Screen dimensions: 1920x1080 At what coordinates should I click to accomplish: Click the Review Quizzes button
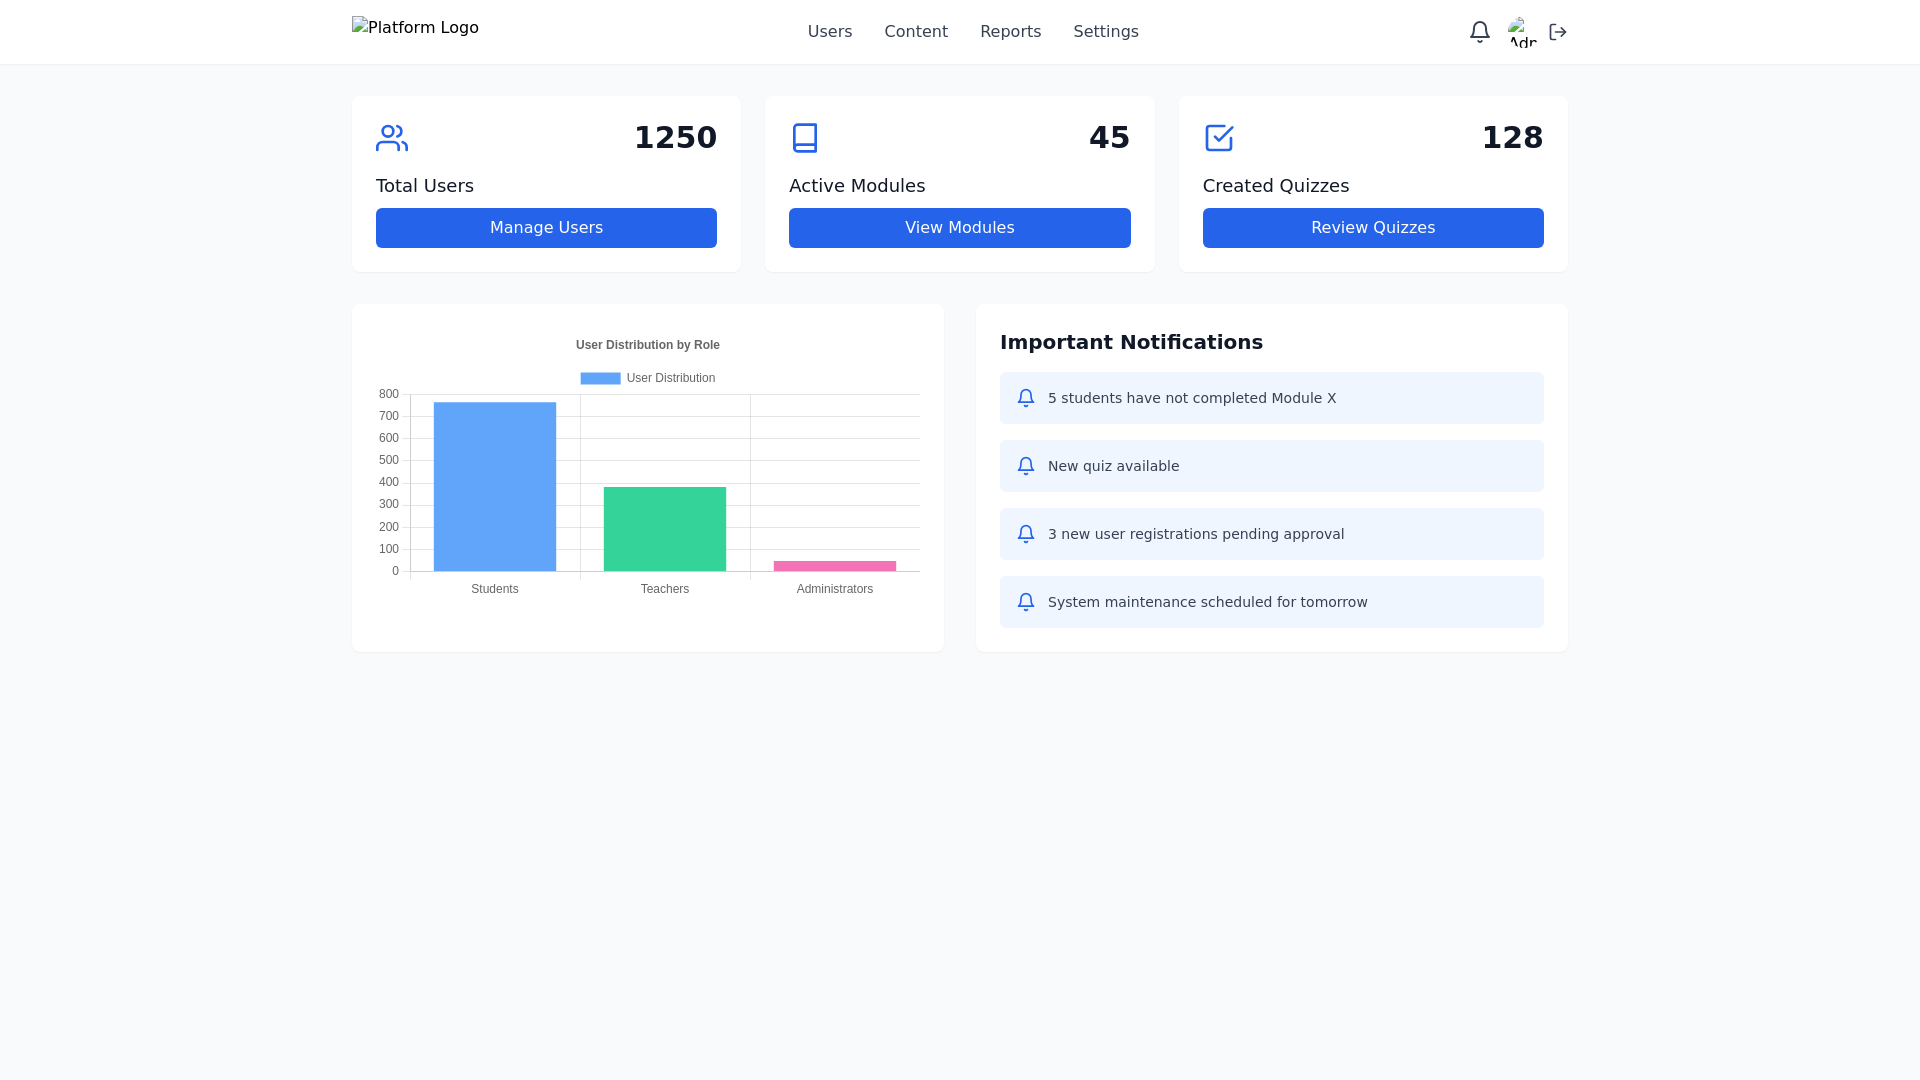tap(1372, 227)
